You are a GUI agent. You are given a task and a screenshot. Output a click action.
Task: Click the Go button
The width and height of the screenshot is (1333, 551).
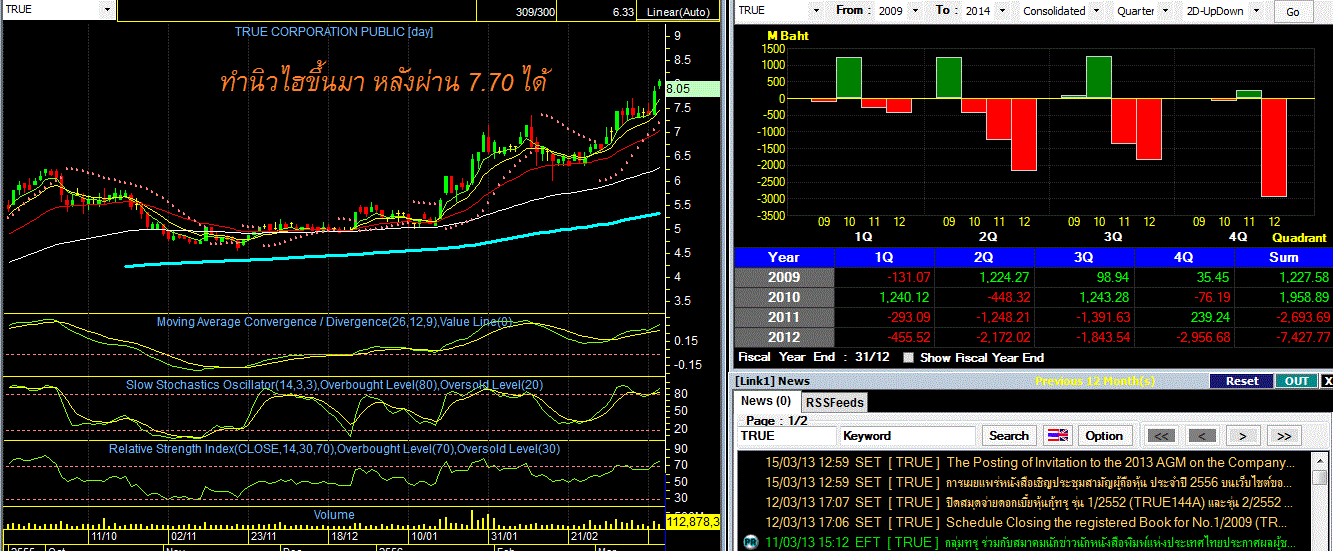point(1293,12)
